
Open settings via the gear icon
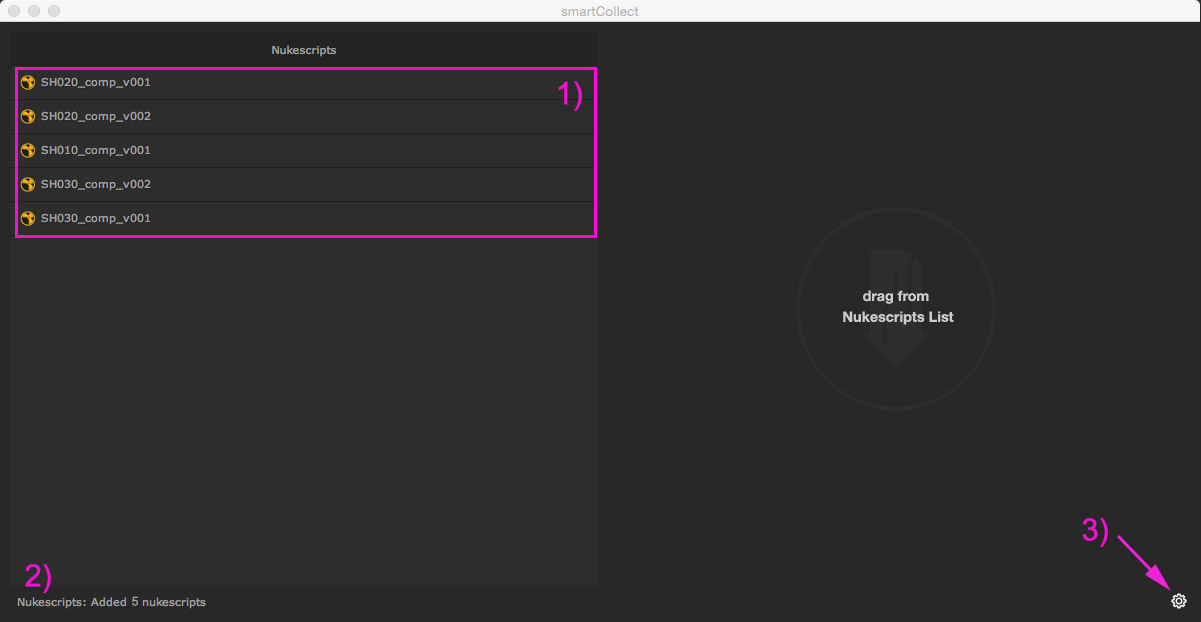click(x=1179, y=601)
